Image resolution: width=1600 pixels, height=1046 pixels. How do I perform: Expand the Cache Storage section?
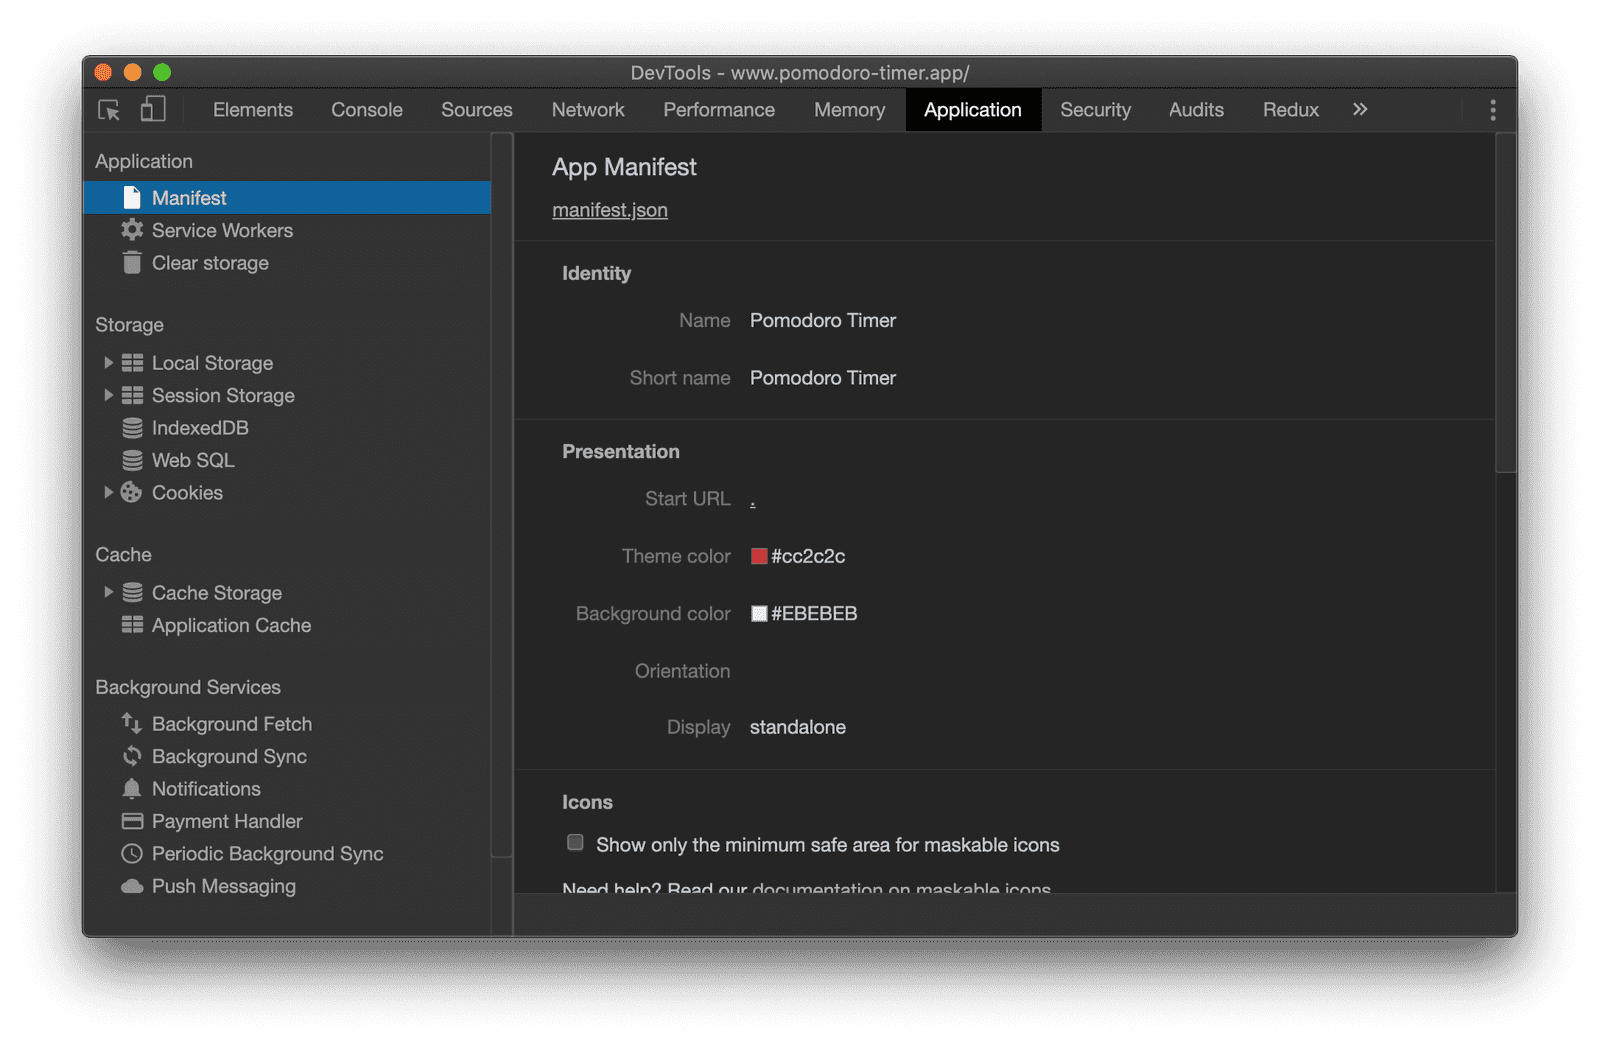[109, 592]
